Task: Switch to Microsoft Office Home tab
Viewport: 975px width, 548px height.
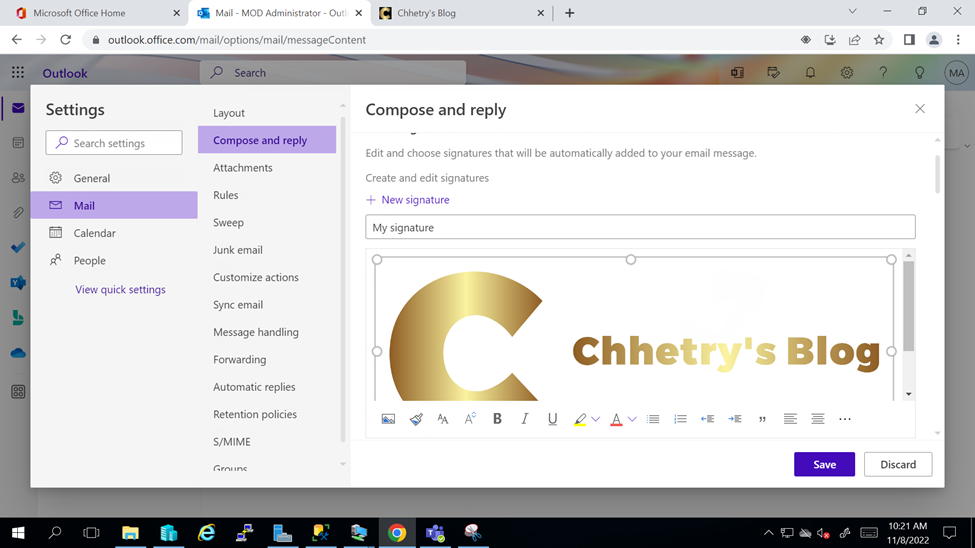Action: [98, 13]
